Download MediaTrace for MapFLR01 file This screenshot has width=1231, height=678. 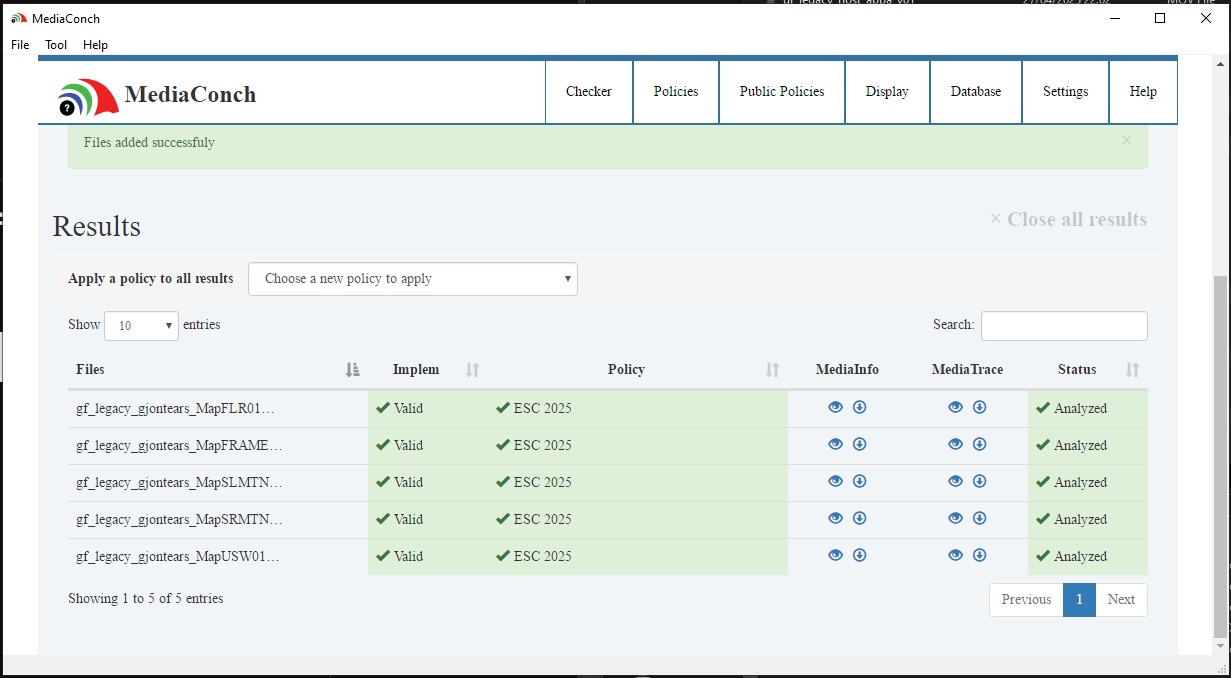[x=979, y=407]
